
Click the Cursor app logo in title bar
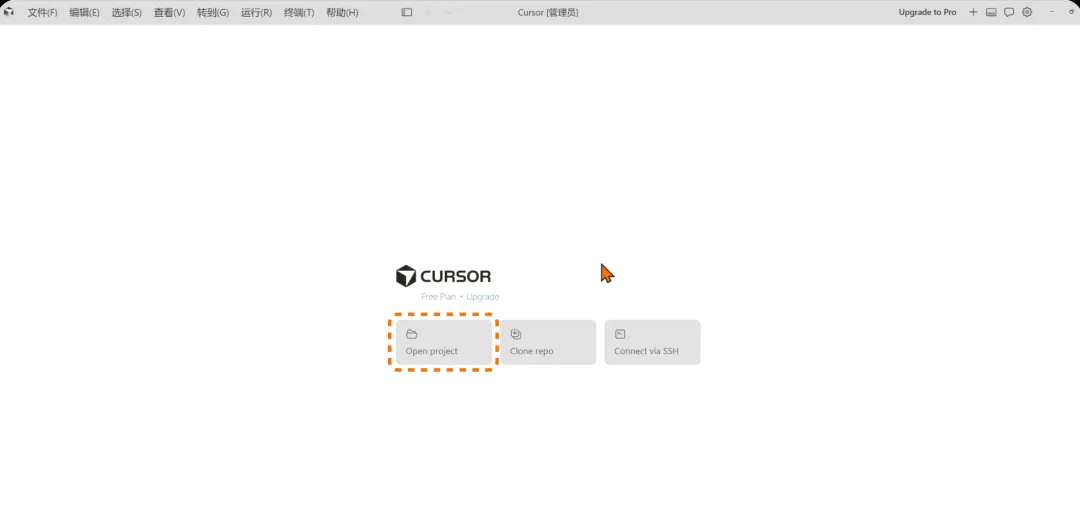[9, 12]
